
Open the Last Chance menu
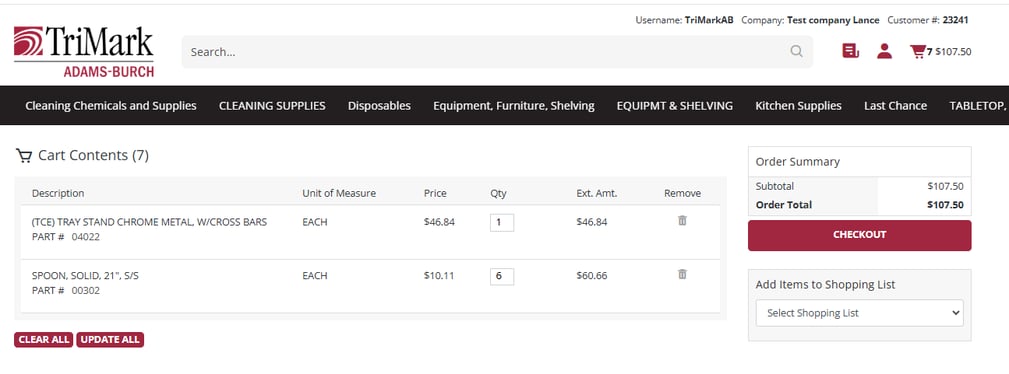[895, 106]
